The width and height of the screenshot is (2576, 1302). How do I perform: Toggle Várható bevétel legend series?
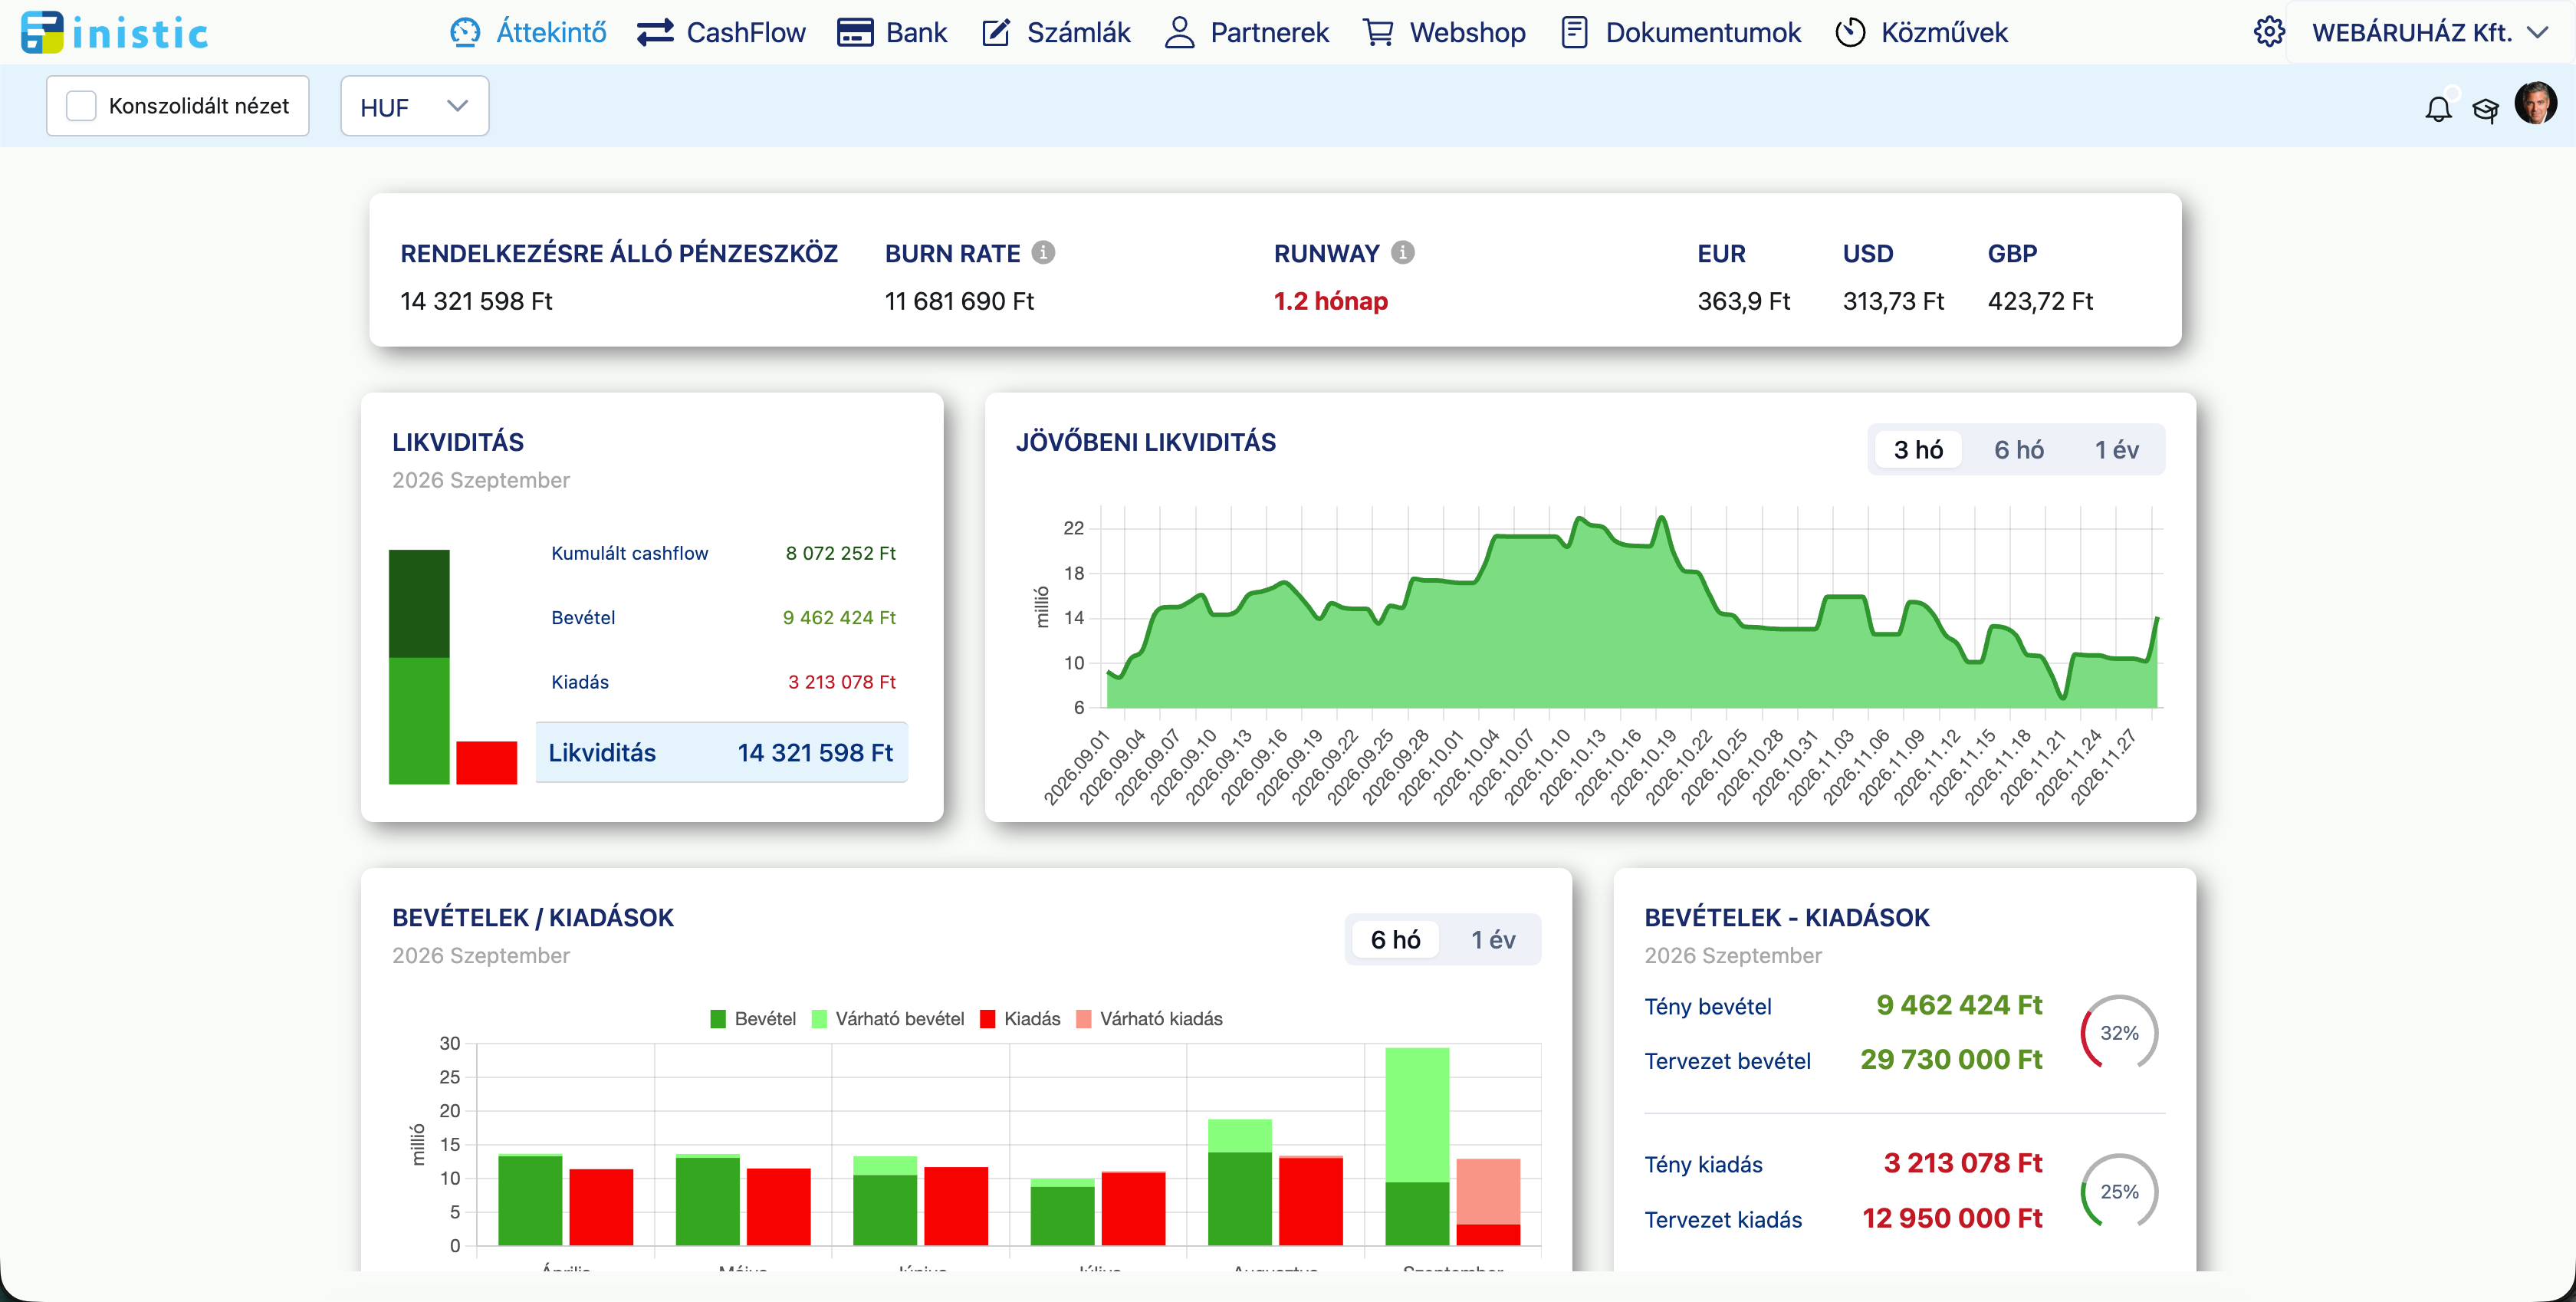coord(888,1019)
